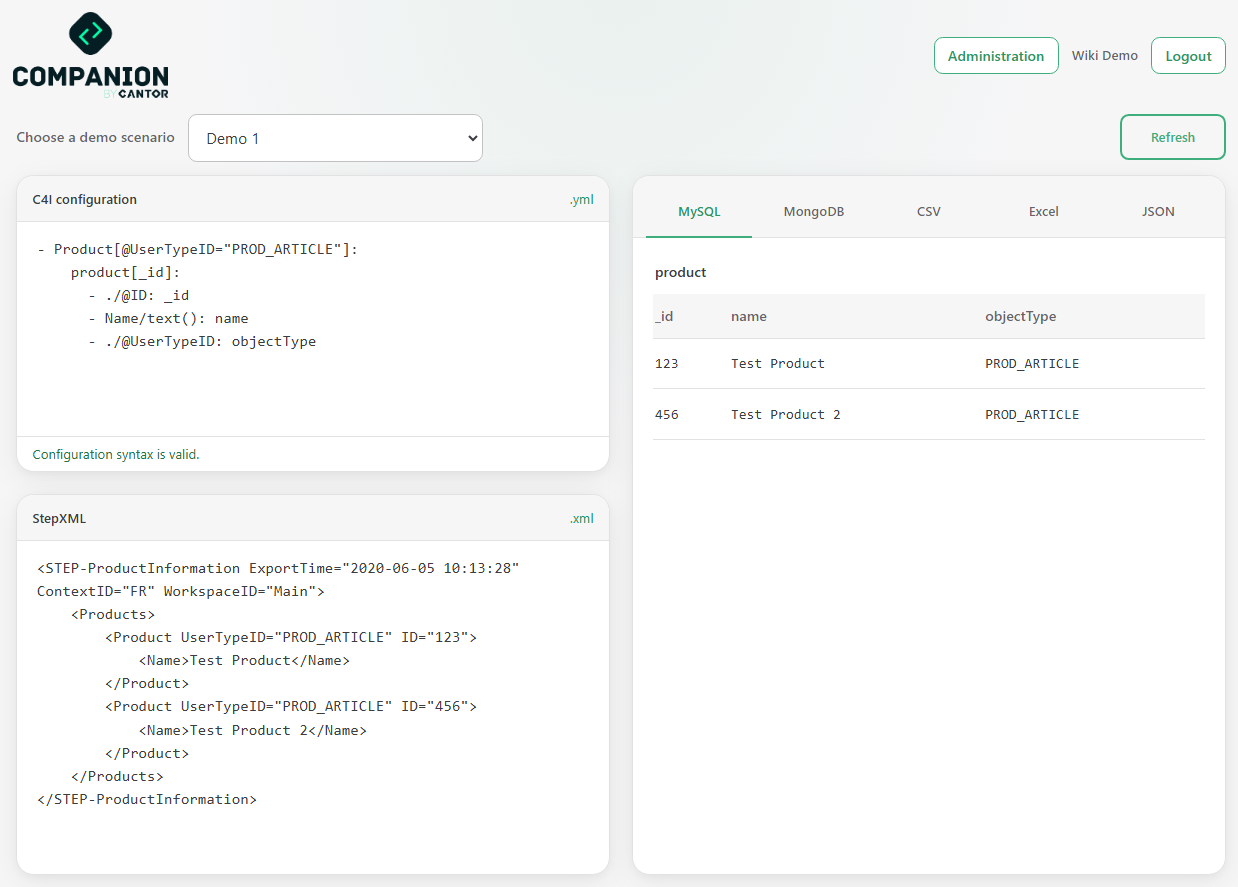Click the .yml file type label
The width and height of the screenshot is (1238, 887).
582,199
